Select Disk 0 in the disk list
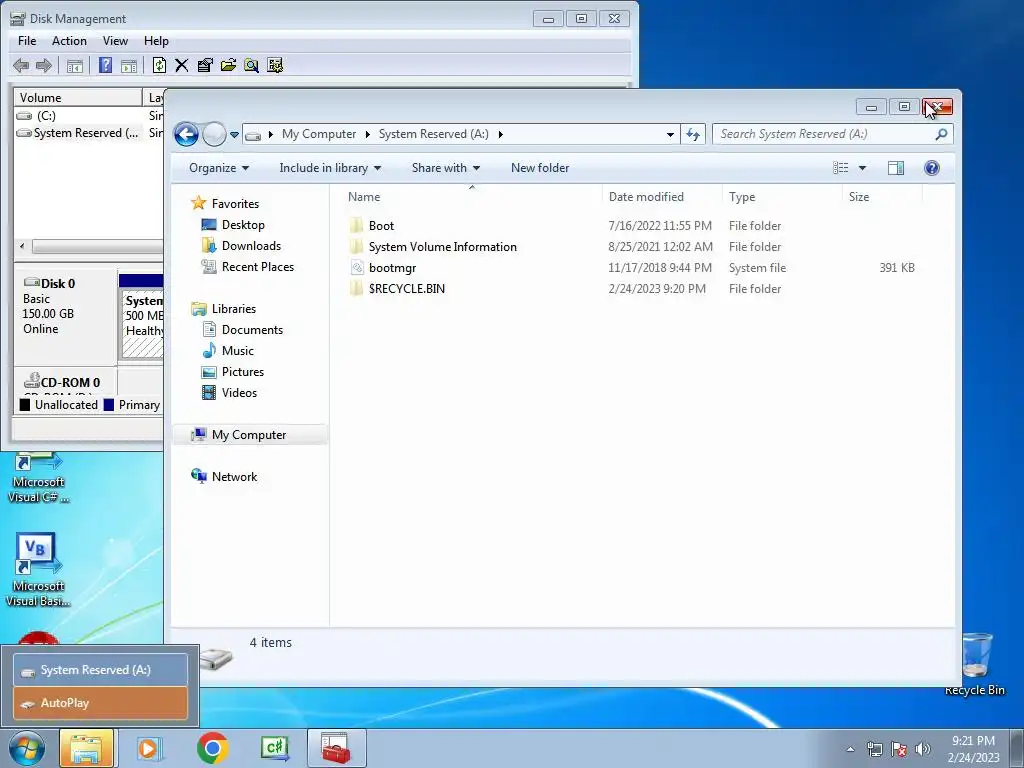 coord(65,317)
